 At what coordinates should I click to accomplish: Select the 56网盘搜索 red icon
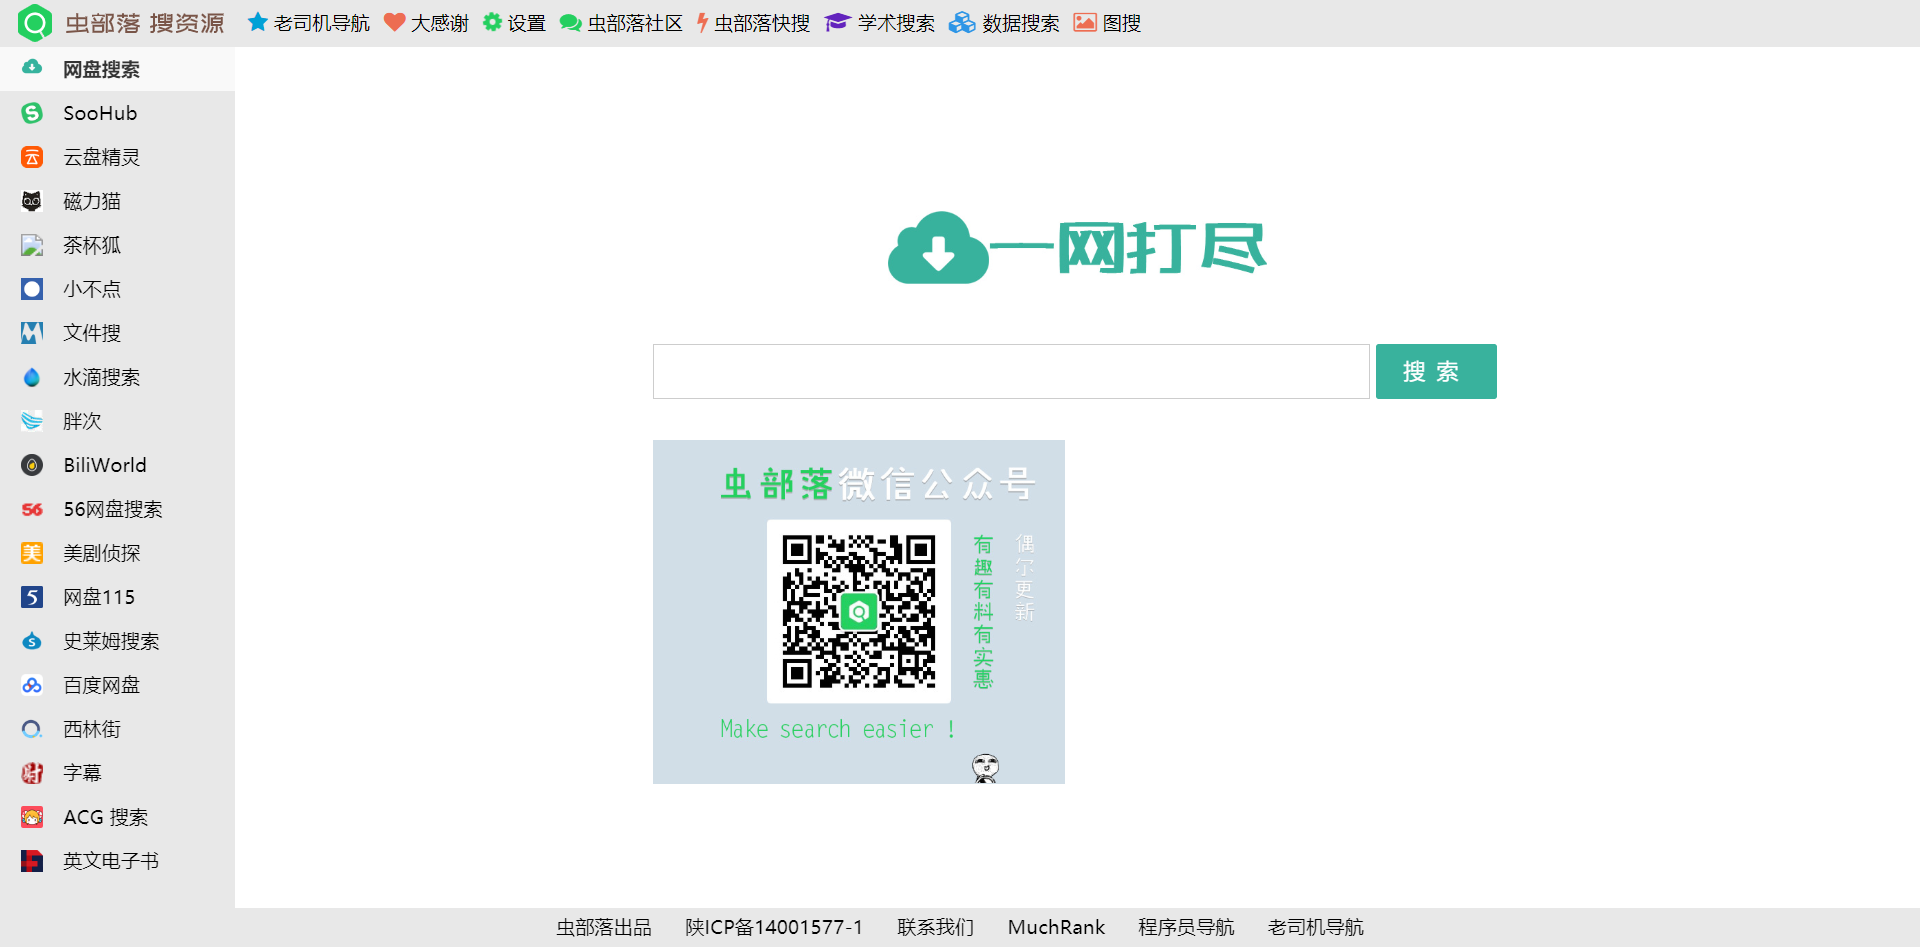32,509
